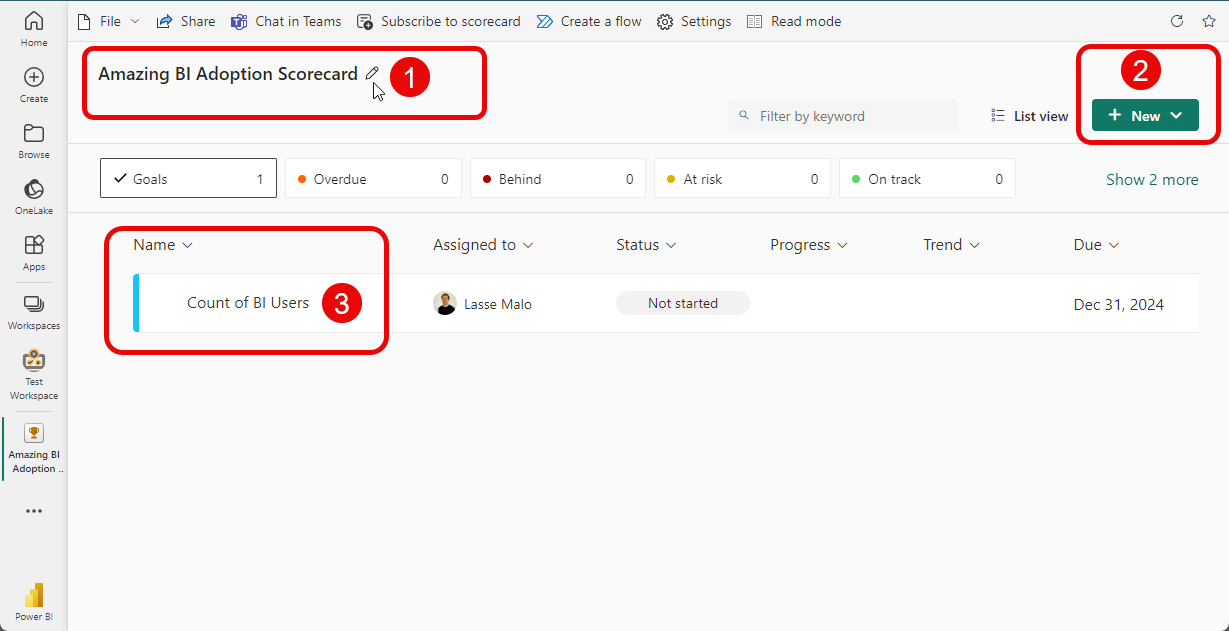Click the Dec 31, 2024 due date
1229x631 pixels.
pos(1119,305)
